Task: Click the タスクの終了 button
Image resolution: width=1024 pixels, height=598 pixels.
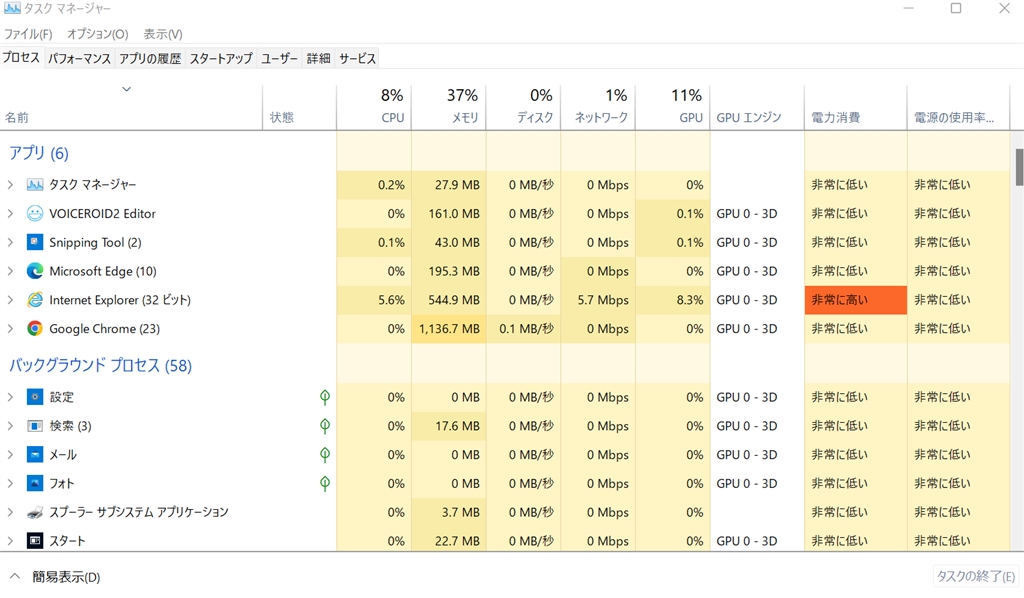Action: pos(975,577)
